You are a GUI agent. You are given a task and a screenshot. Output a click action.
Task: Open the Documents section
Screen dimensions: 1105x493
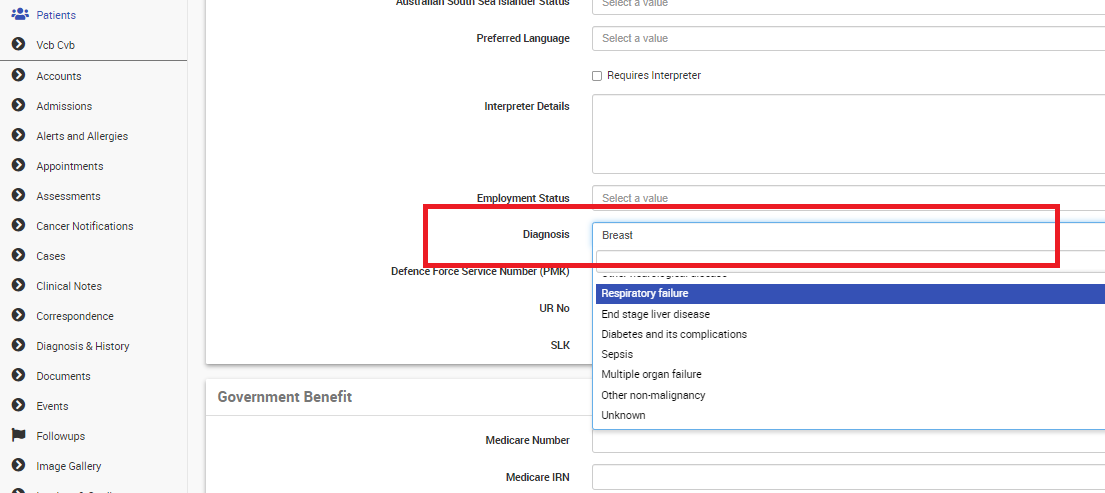pyautogui.click(x=63, y=376)
